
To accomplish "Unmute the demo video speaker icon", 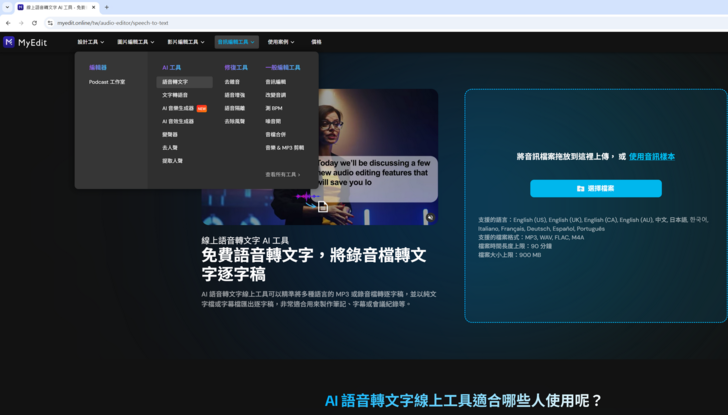I will coord(430,215).
